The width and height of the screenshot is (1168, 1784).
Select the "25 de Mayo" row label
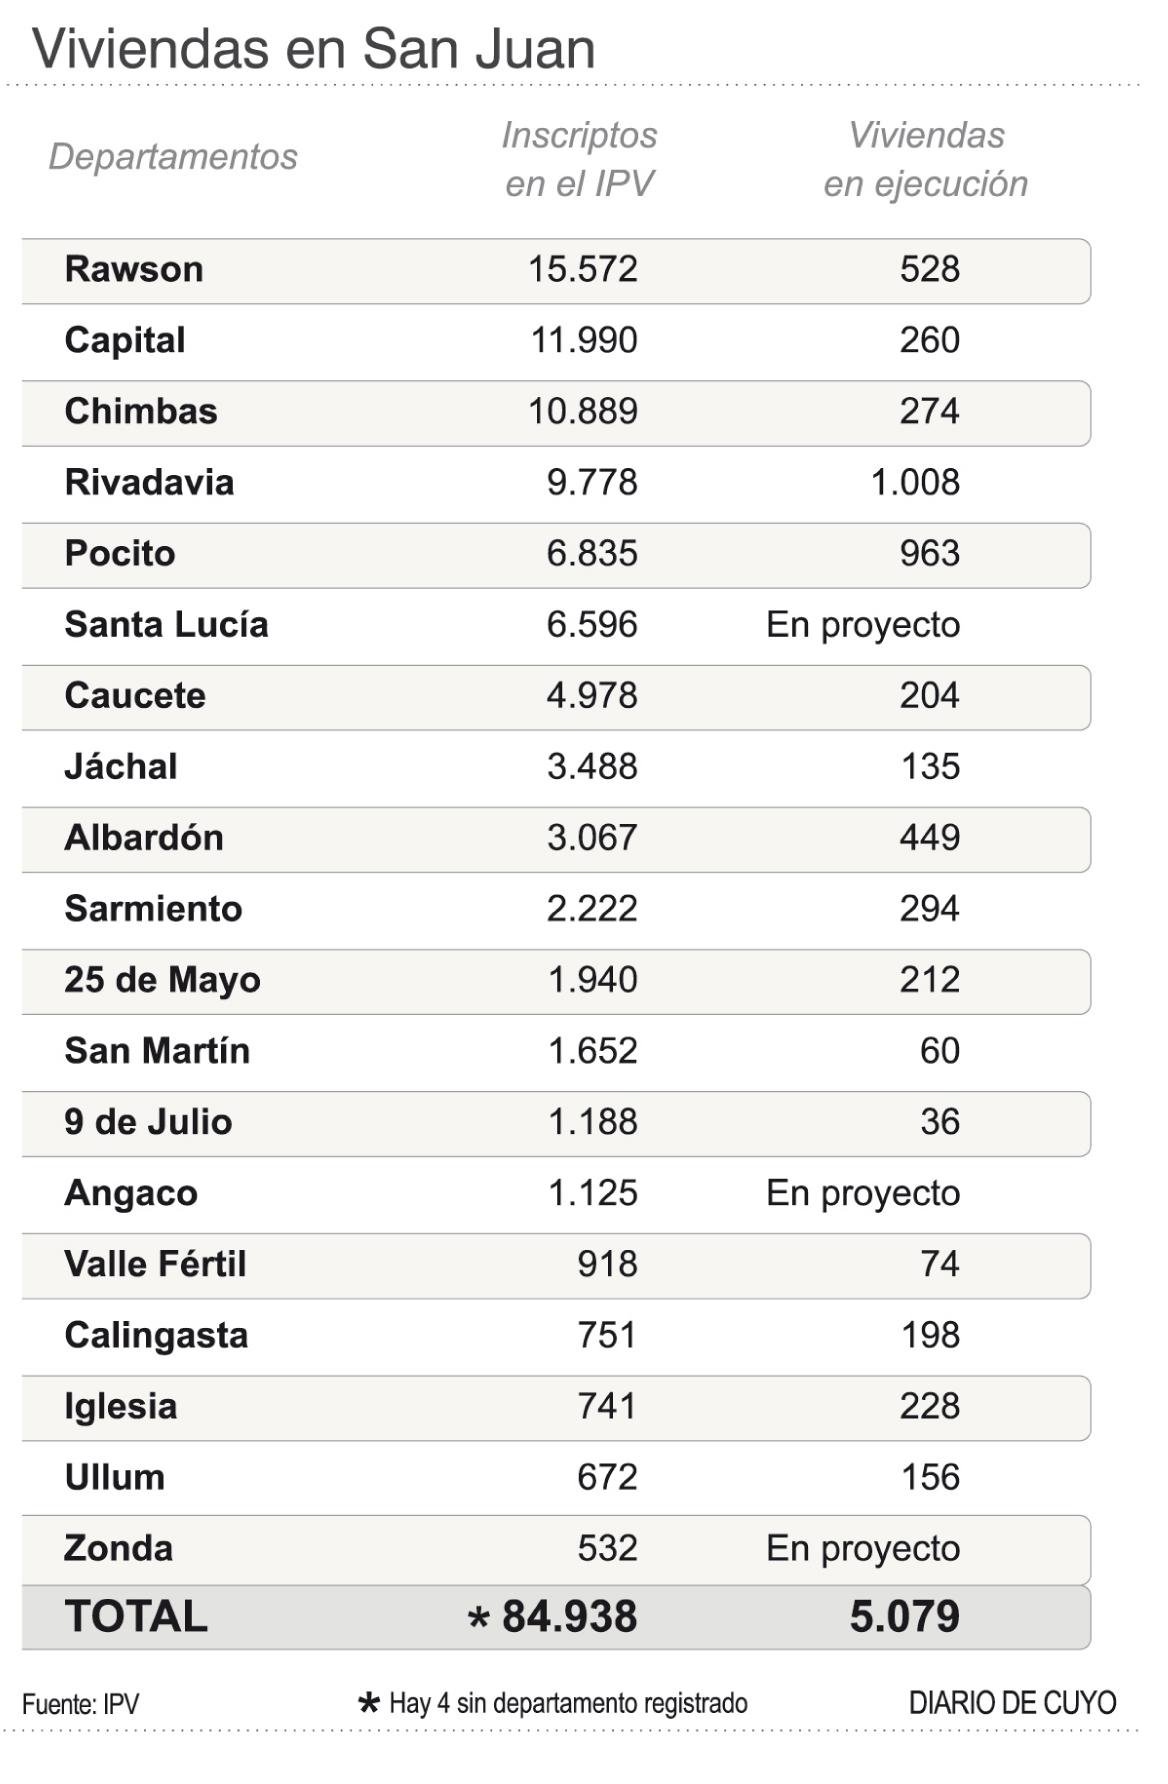pyautogui.click(x=162, y=979)
